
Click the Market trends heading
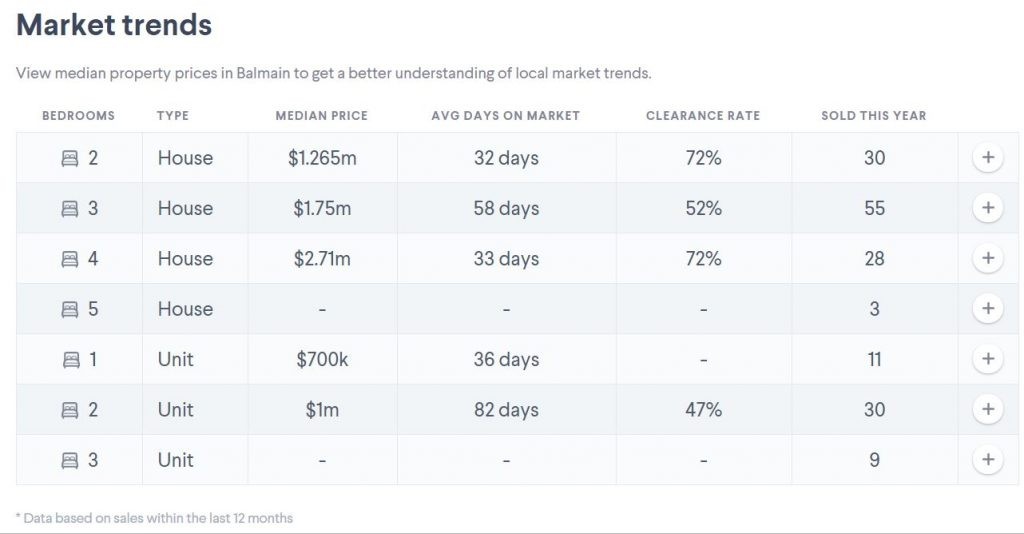tap(114, 25)
